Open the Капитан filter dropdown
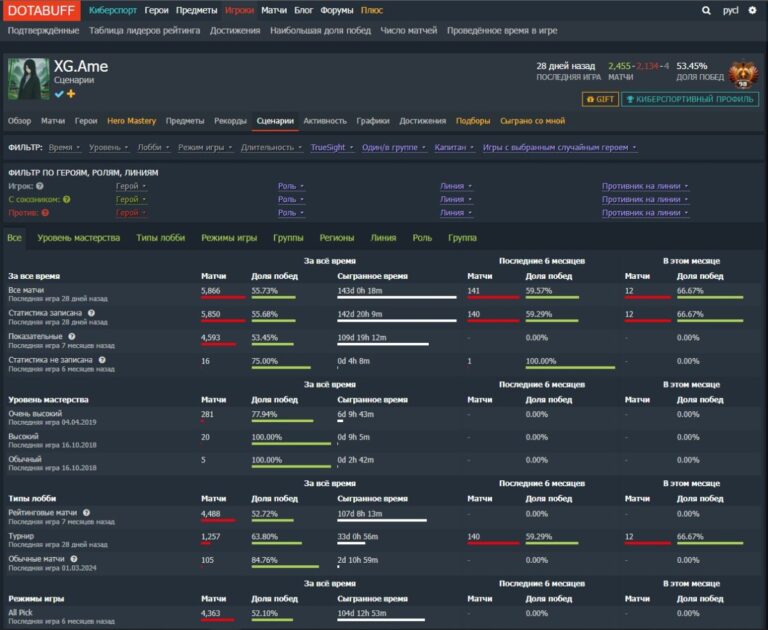Image resolution: width=768 pixels, height=630 pixels. click(x=454, y=147)
